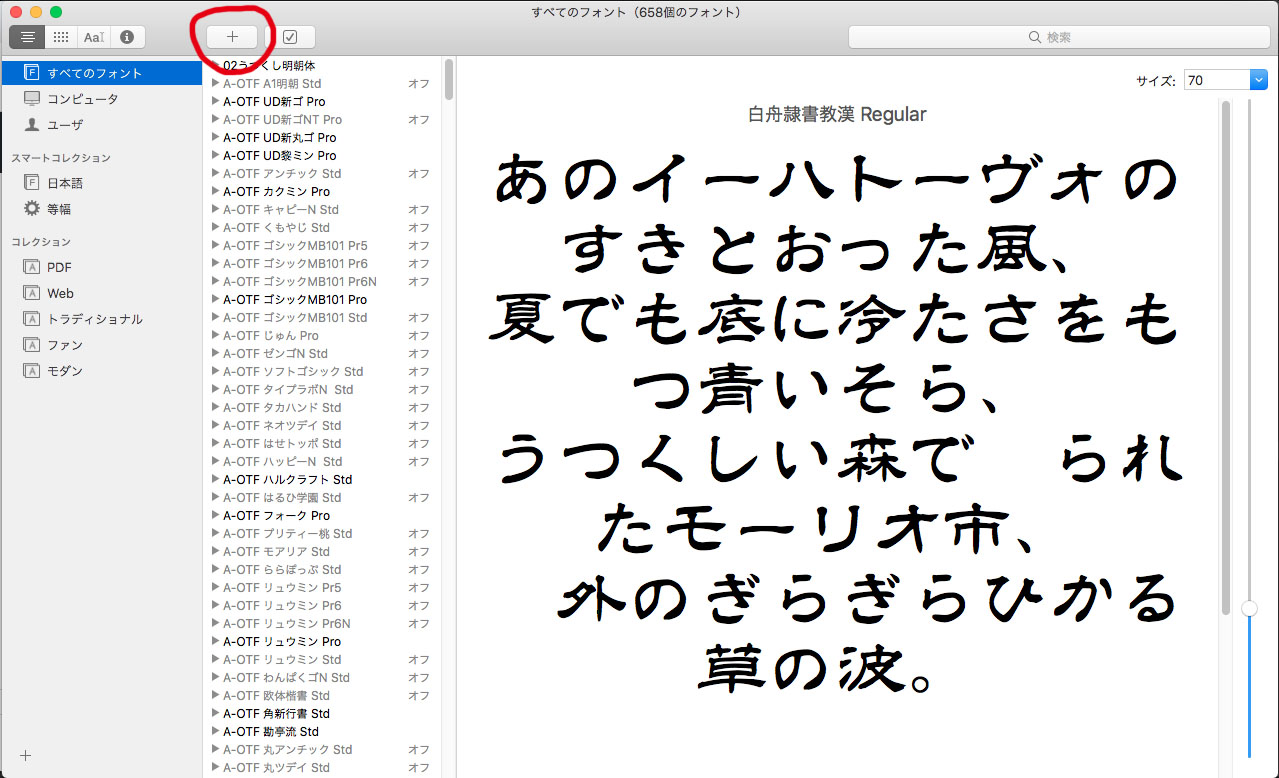
Task: Click the font size slider handle
Action: click(1249, 608)
